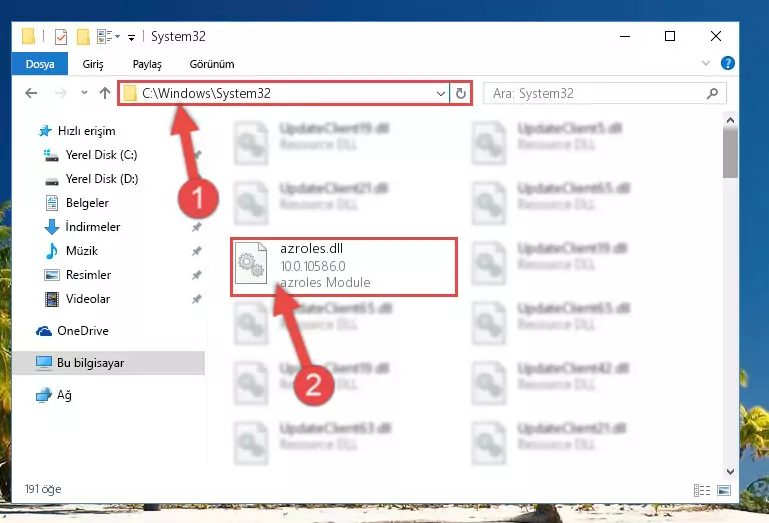Expand the ribbon with the chevron

(706, 63)
